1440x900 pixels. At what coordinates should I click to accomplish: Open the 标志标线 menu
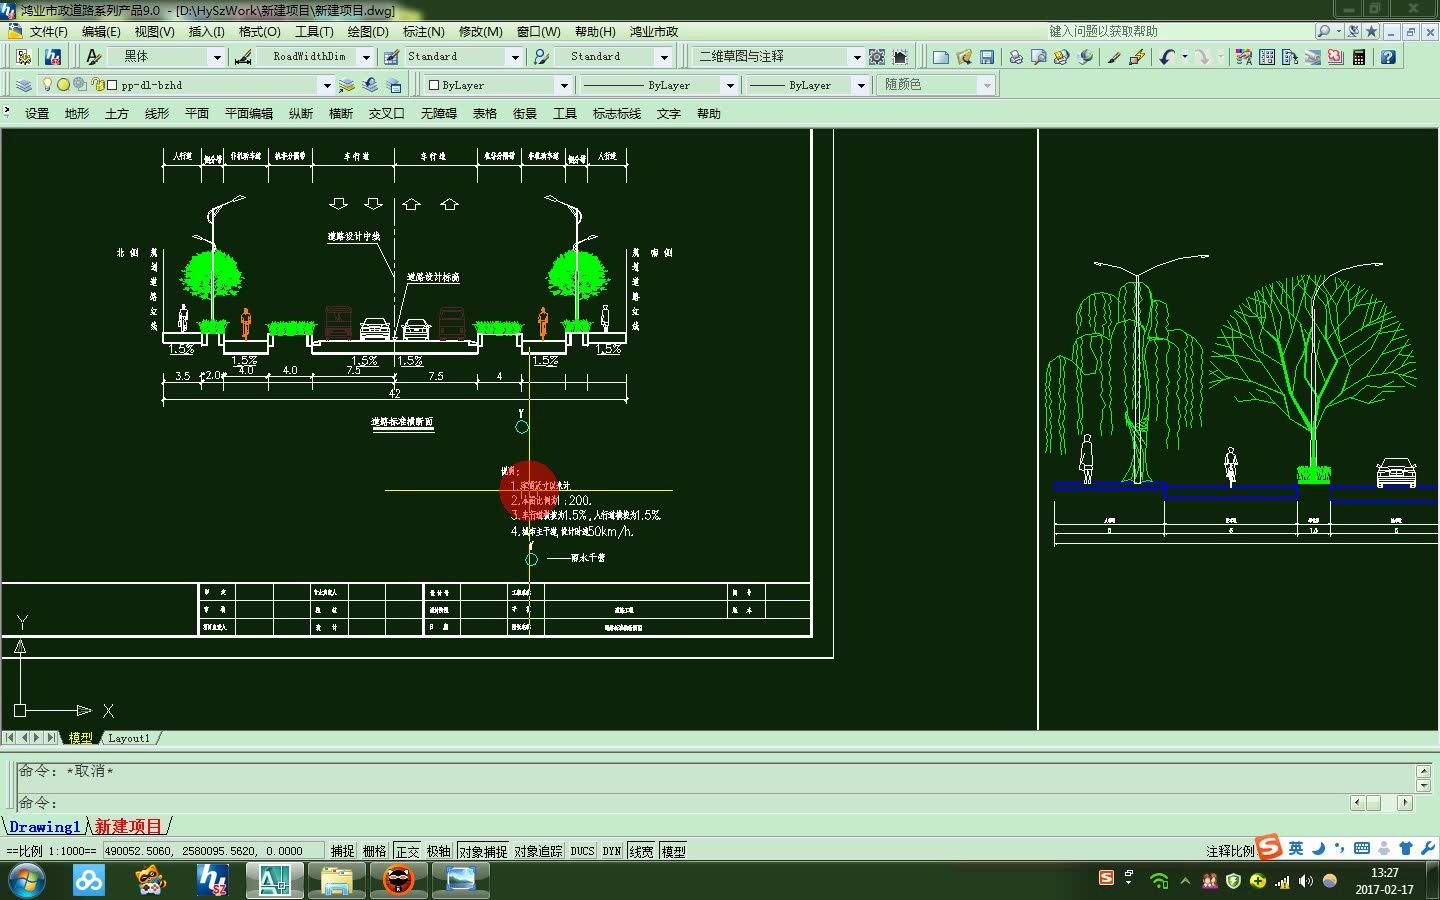tap(617, 114)
